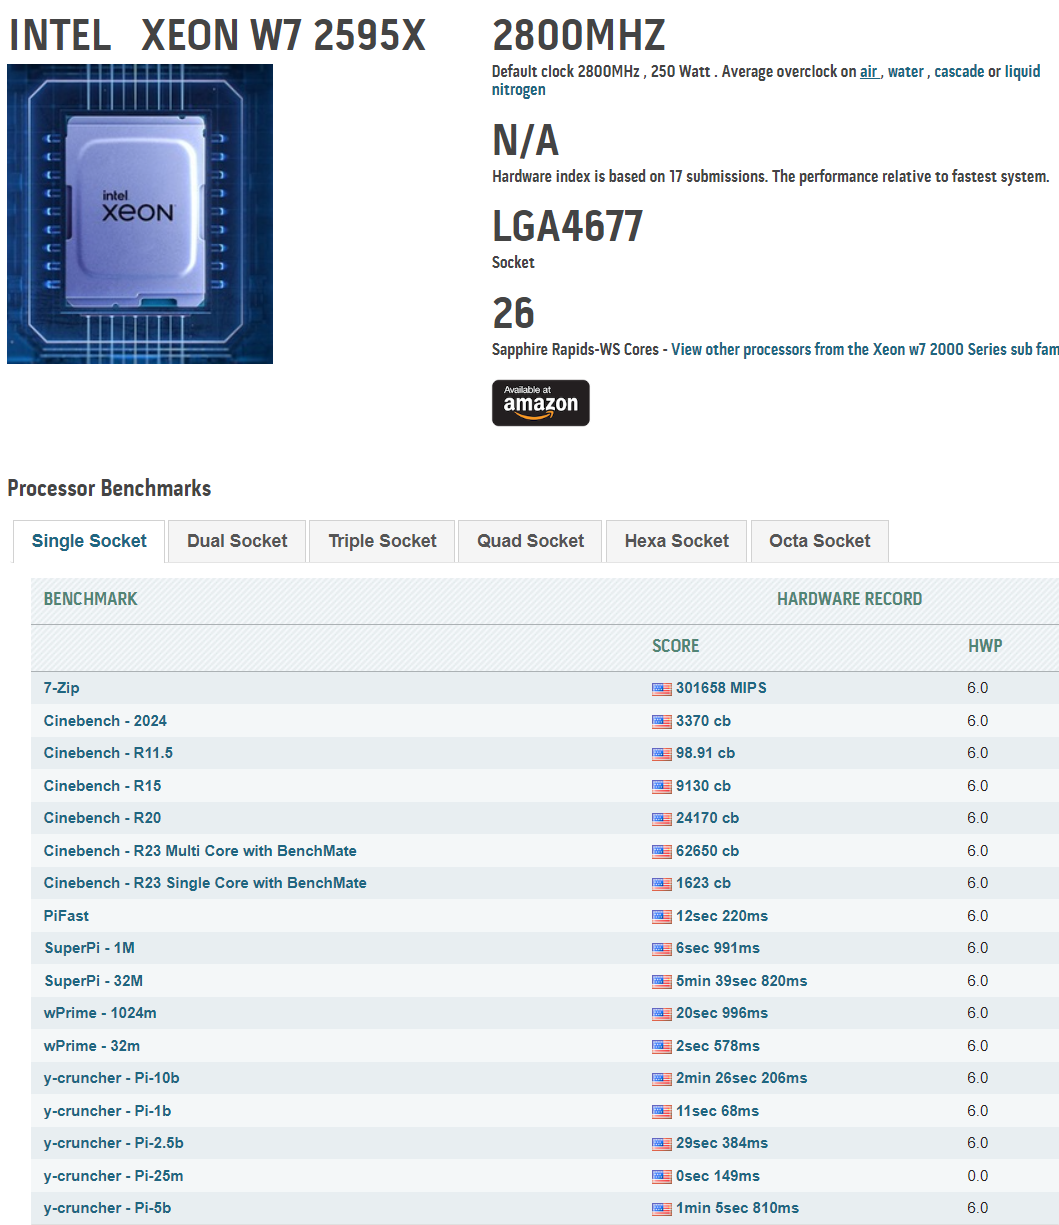This screenshot has height=1225, width=1059.
Task: Open the 3370 cb score record
Action: (705, 721)
